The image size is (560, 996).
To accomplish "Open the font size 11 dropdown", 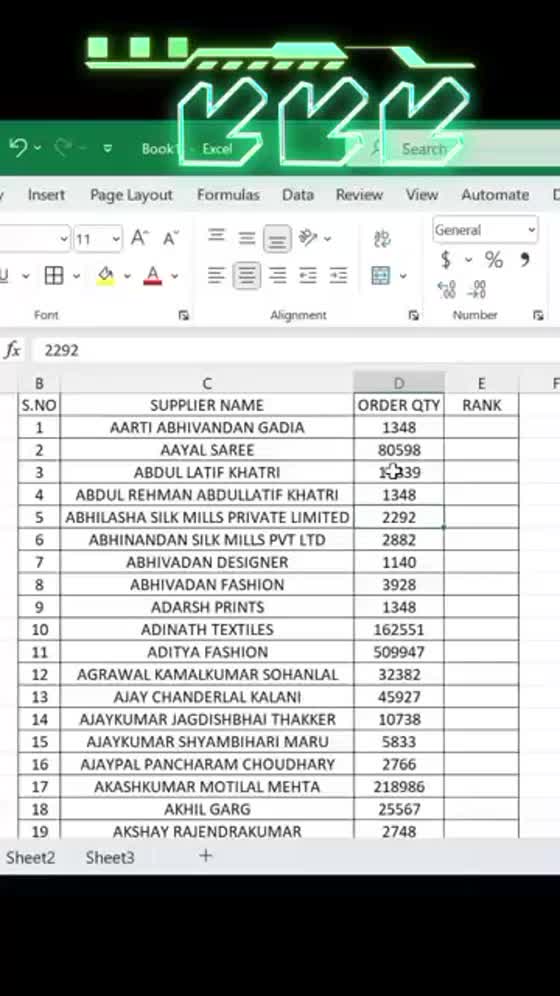I will 98,239.
